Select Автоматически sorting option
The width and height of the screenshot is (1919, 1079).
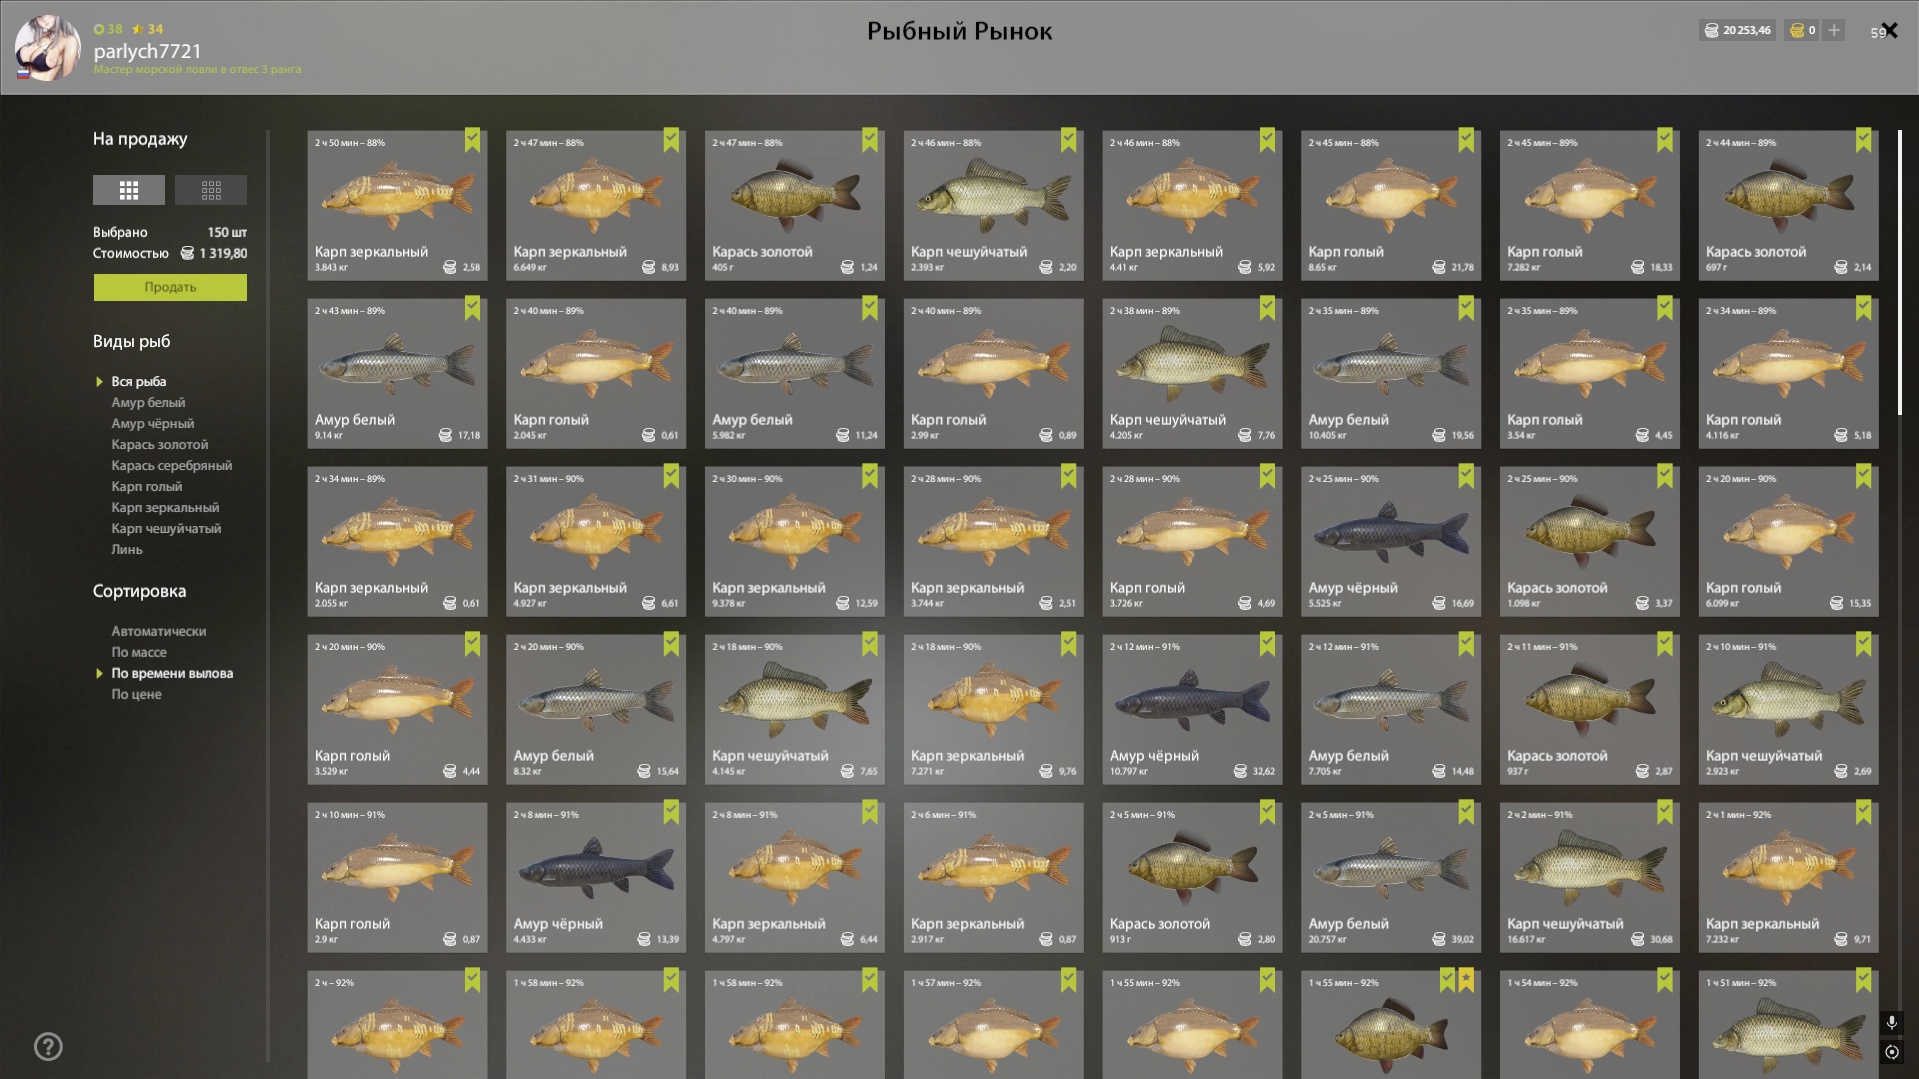click(x=159, y=632)
